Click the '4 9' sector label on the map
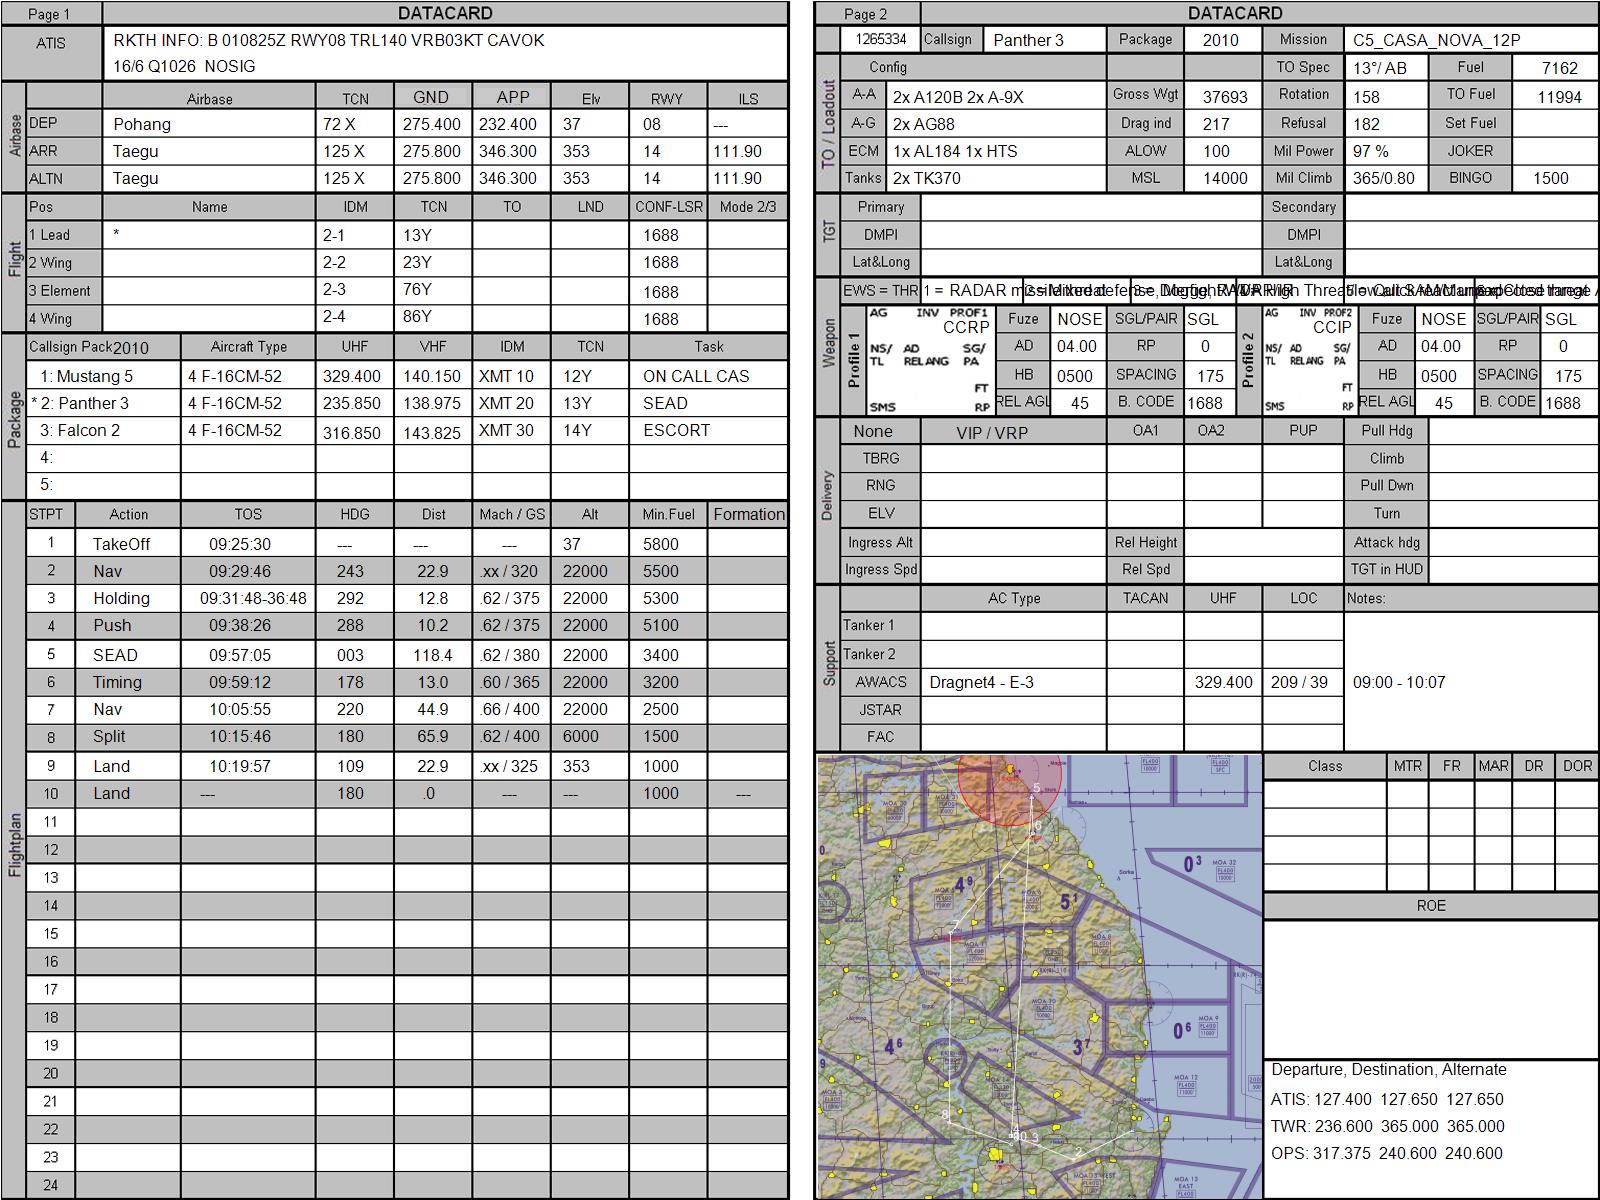The height and width of the screenshot is (1200, 1600). coord(963,885)
